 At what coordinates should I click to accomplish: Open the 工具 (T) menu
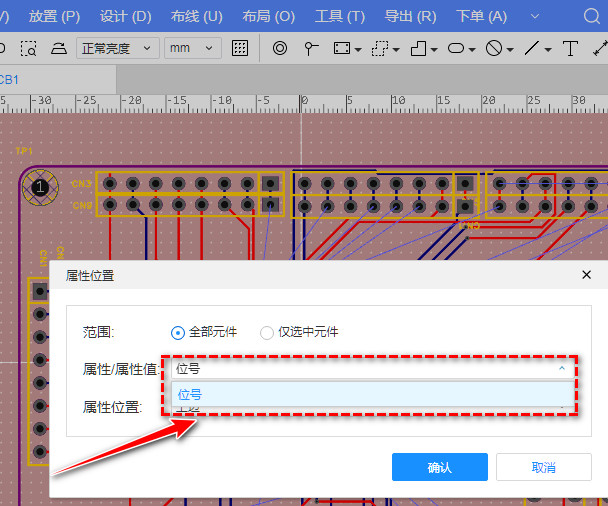click(340, 17)
